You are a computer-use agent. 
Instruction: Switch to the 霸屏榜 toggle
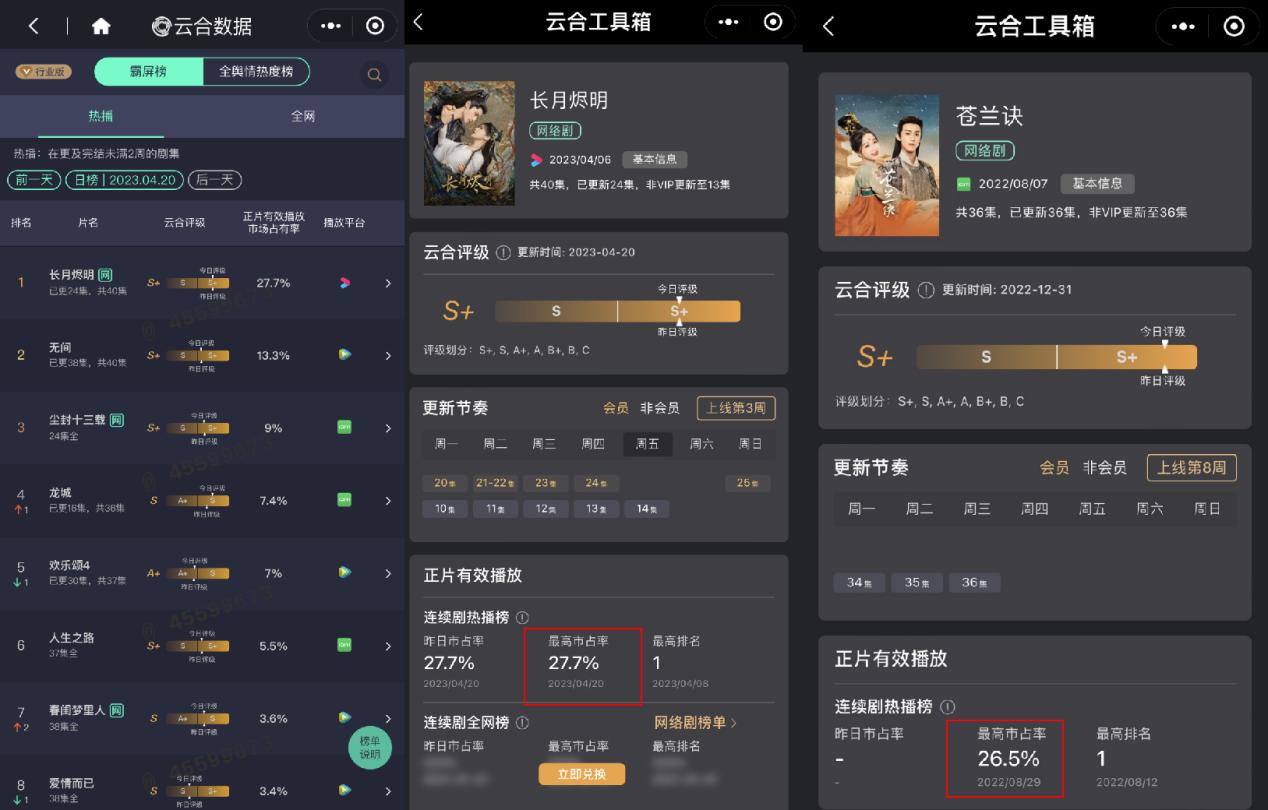(x=148, y=72)
